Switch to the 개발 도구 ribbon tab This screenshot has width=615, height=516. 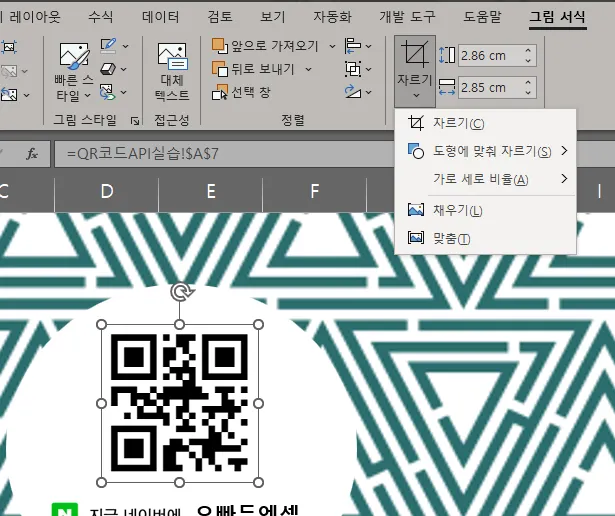(x=407, y=17)
